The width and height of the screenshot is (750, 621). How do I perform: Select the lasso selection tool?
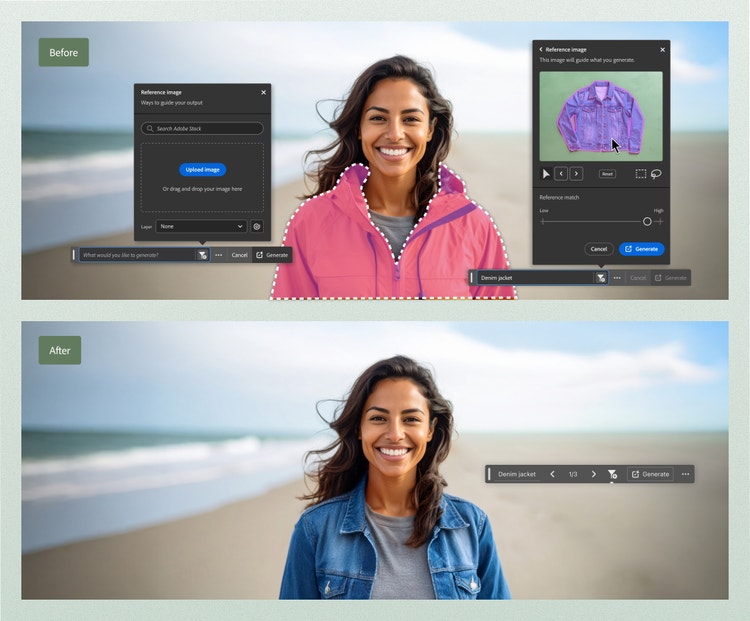(656, 174)
